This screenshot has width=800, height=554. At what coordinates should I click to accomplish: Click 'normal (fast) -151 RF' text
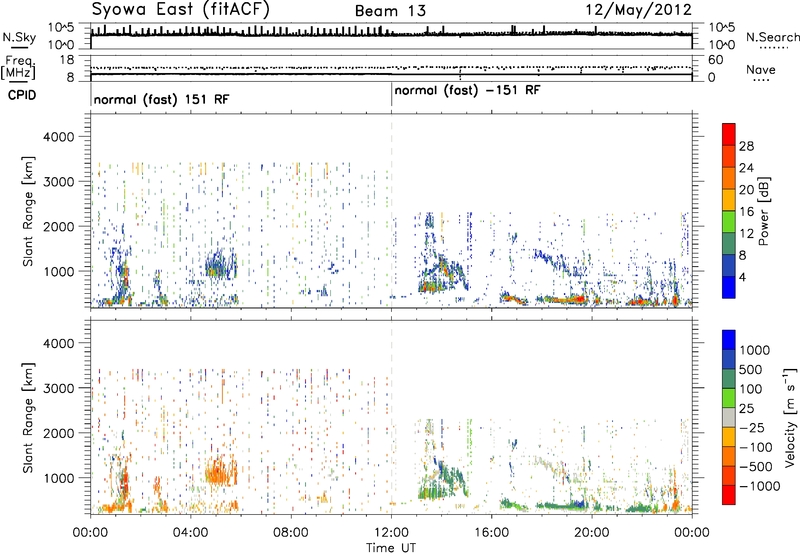pyautogui.click(x=467, y=90)
